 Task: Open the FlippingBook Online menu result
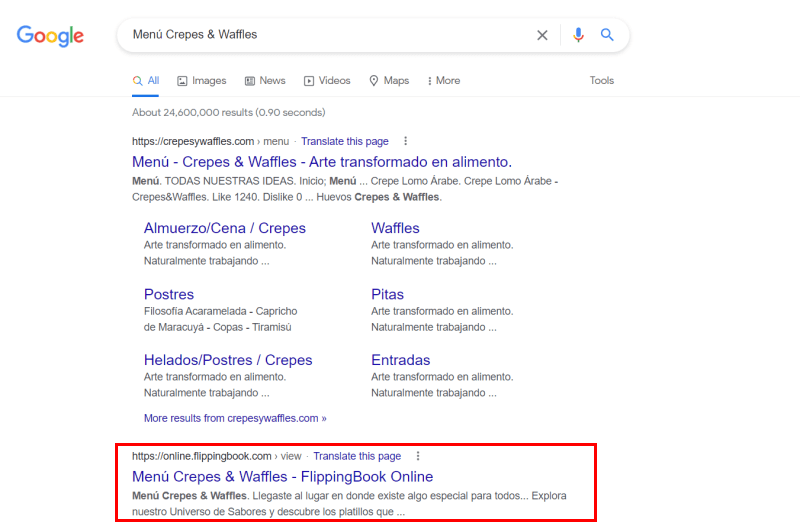(x=283, y=477)
